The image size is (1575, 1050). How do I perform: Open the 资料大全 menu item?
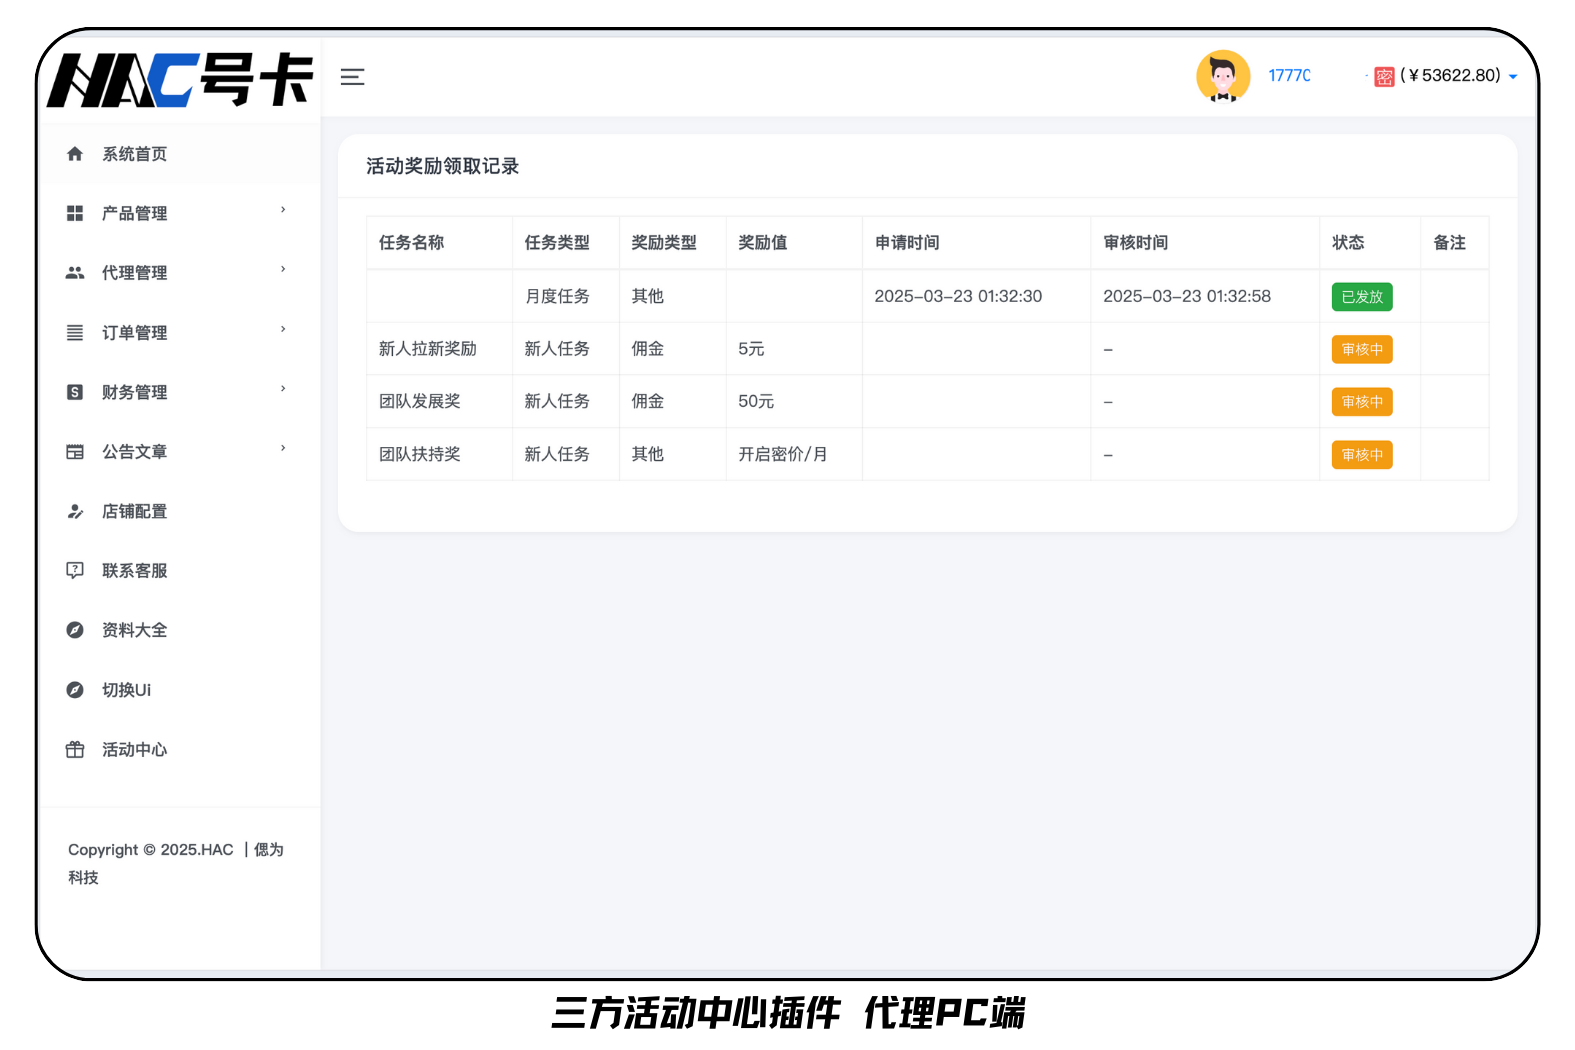[x=134, y=630]
